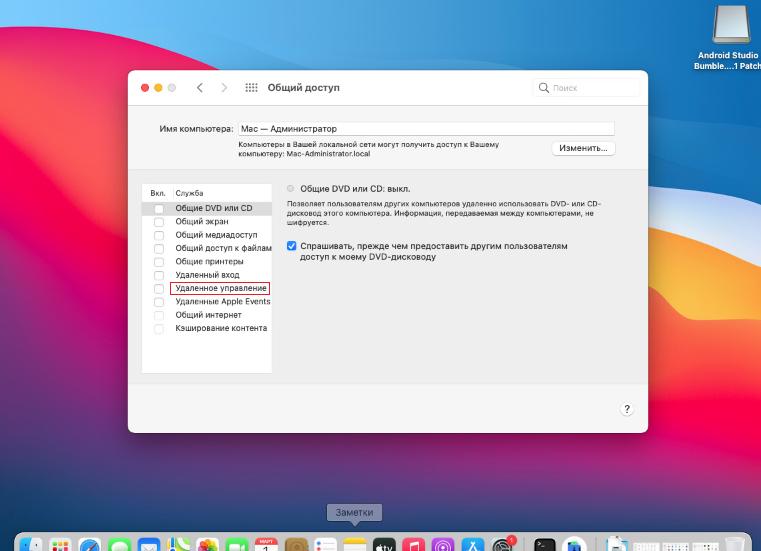Uncheck the Спрашивать before DVD access checkbox
This screenshot has height=551, width=761.
292,245
